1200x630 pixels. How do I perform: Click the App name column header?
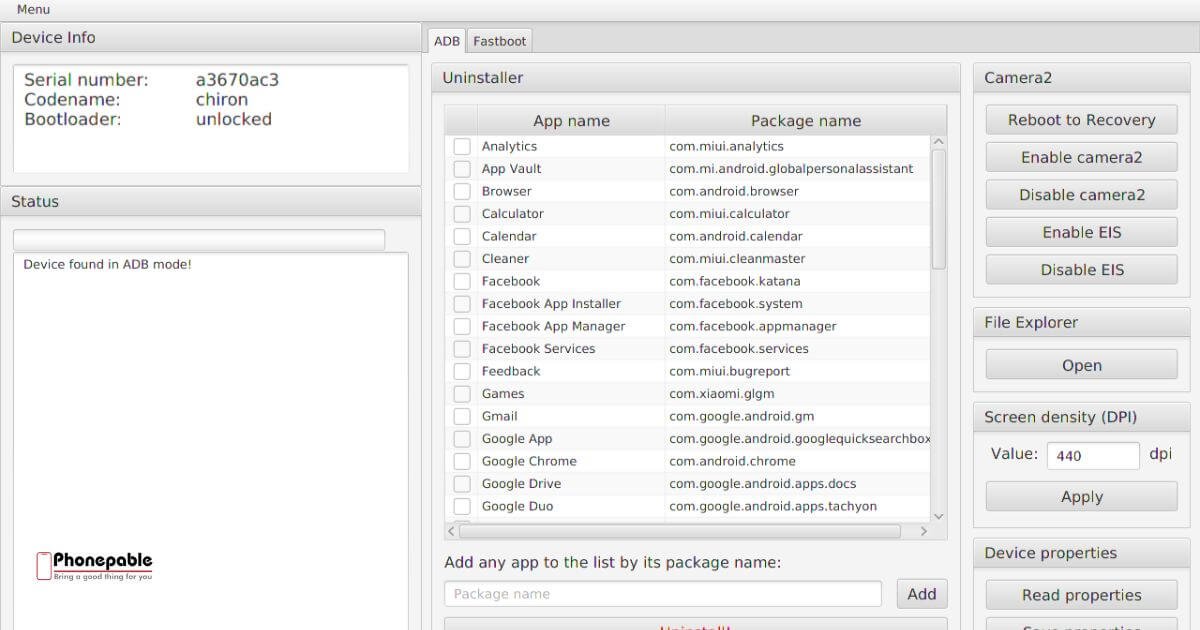tap(571, 121)
